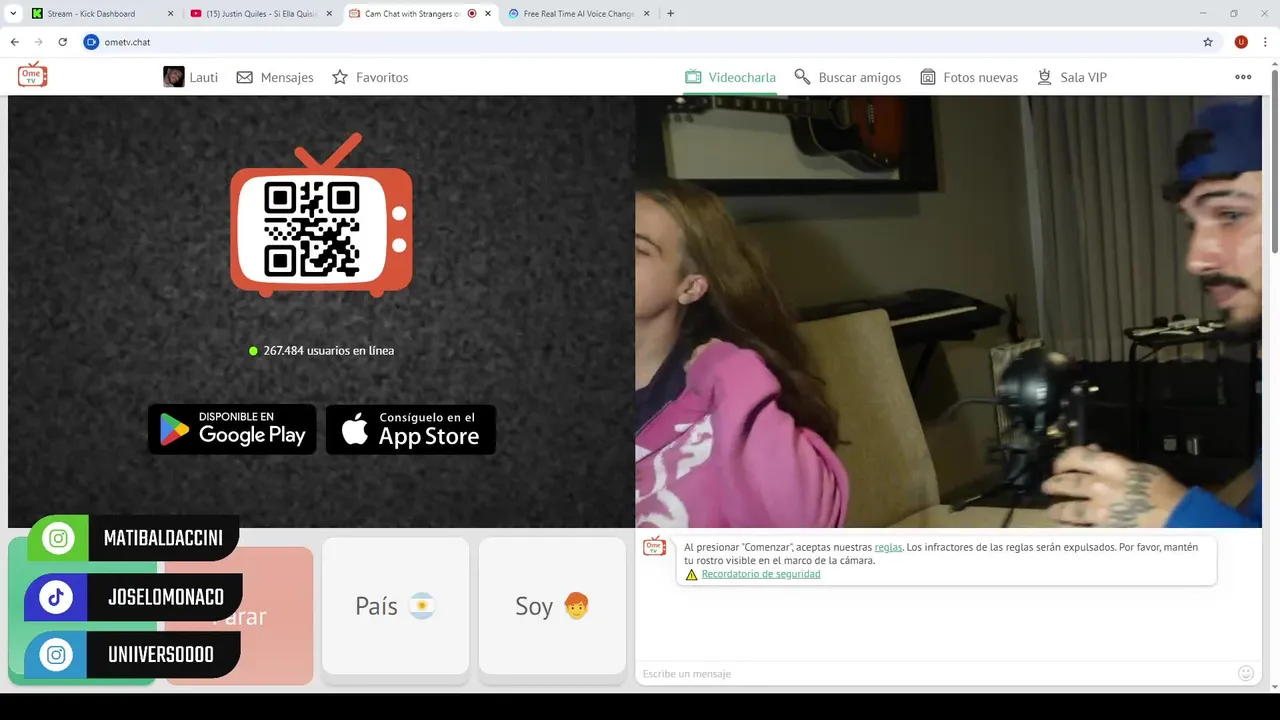Switch to the Justin Quiles YouTube tab
1280x720 pixels.
(x=262, y=14)
